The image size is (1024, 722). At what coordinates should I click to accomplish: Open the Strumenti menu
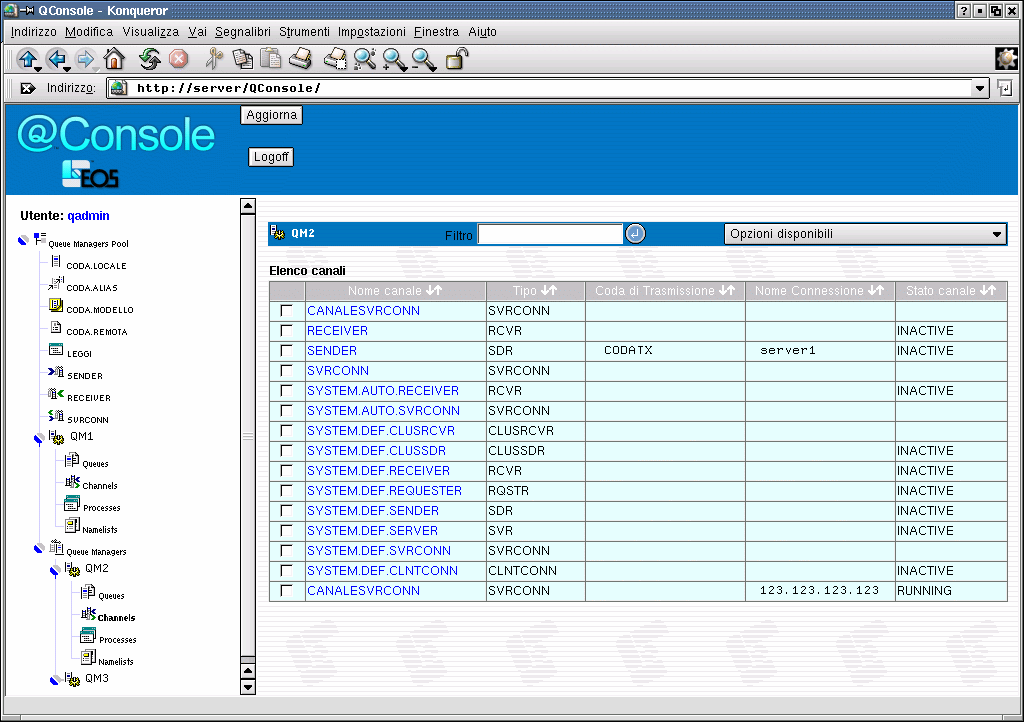[x=304, y=32]
